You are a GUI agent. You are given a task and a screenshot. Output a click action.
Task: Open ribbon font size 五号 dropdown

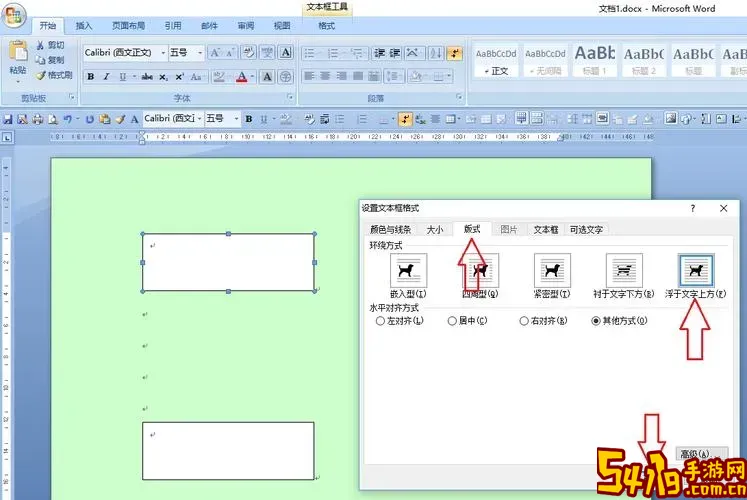tap(200, 52)
